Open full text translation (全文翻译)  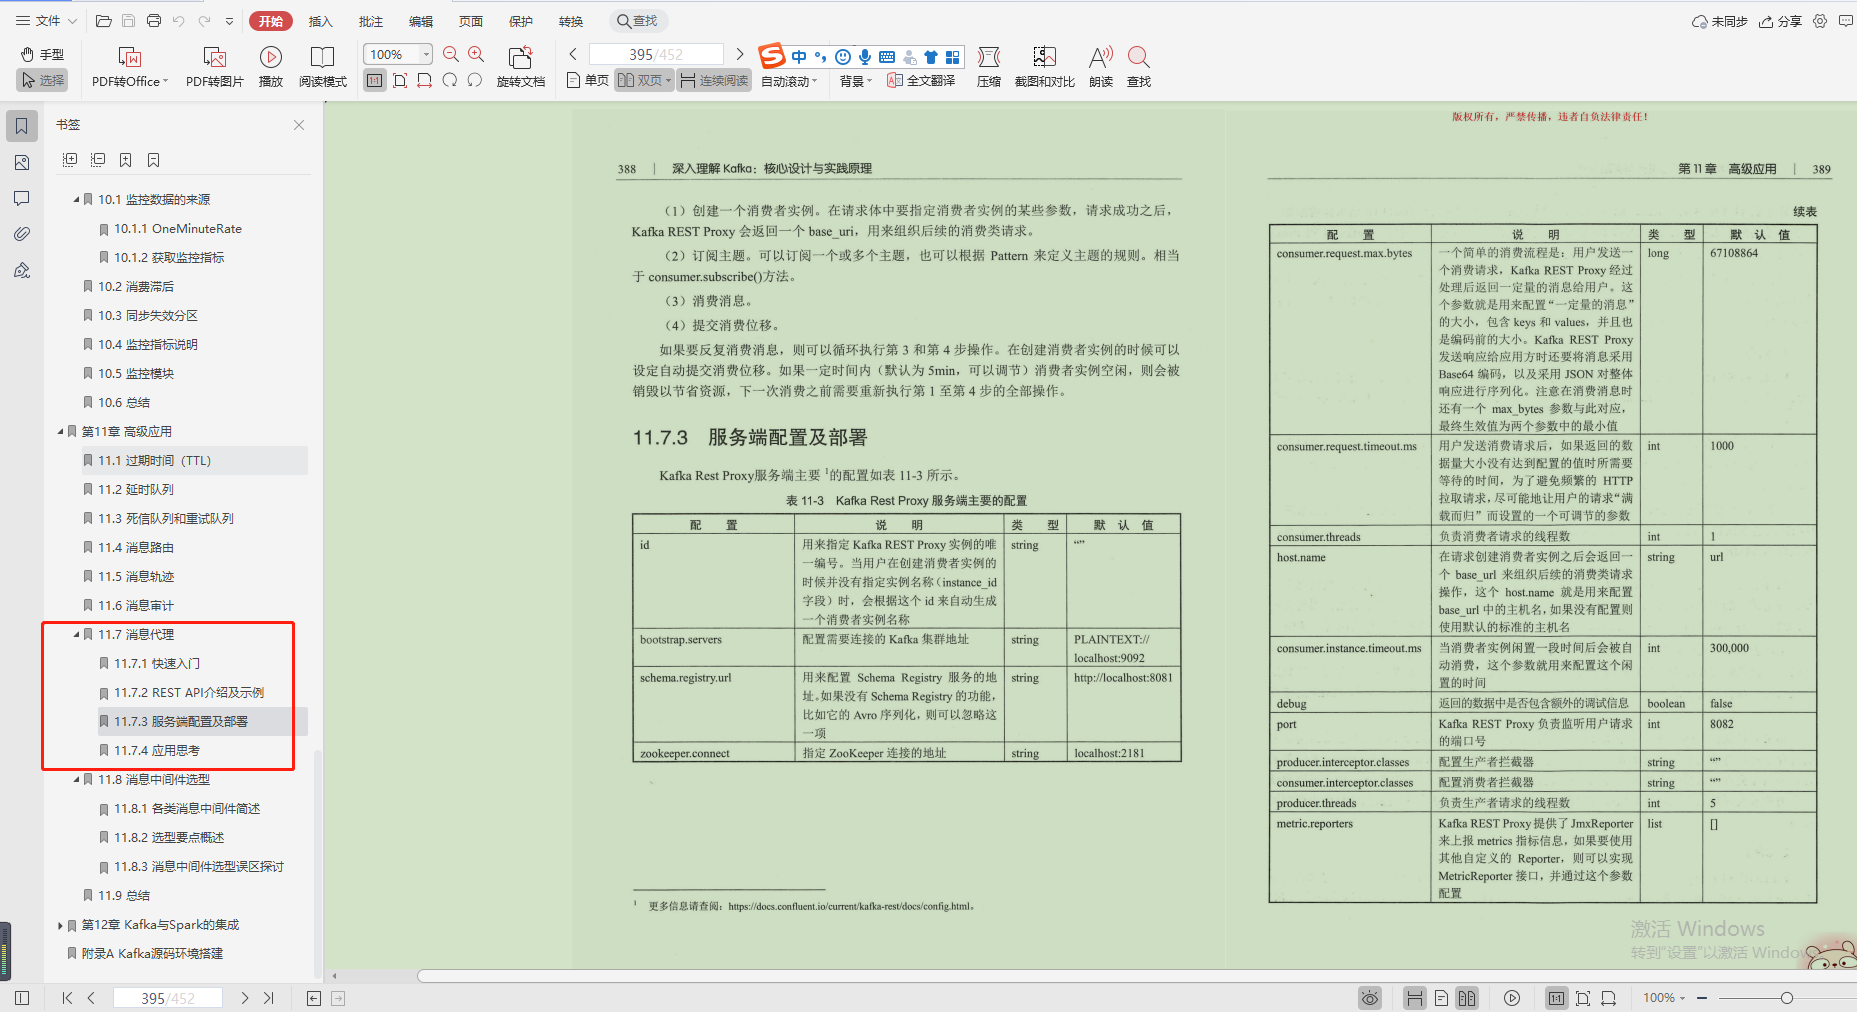coord(921,80)
